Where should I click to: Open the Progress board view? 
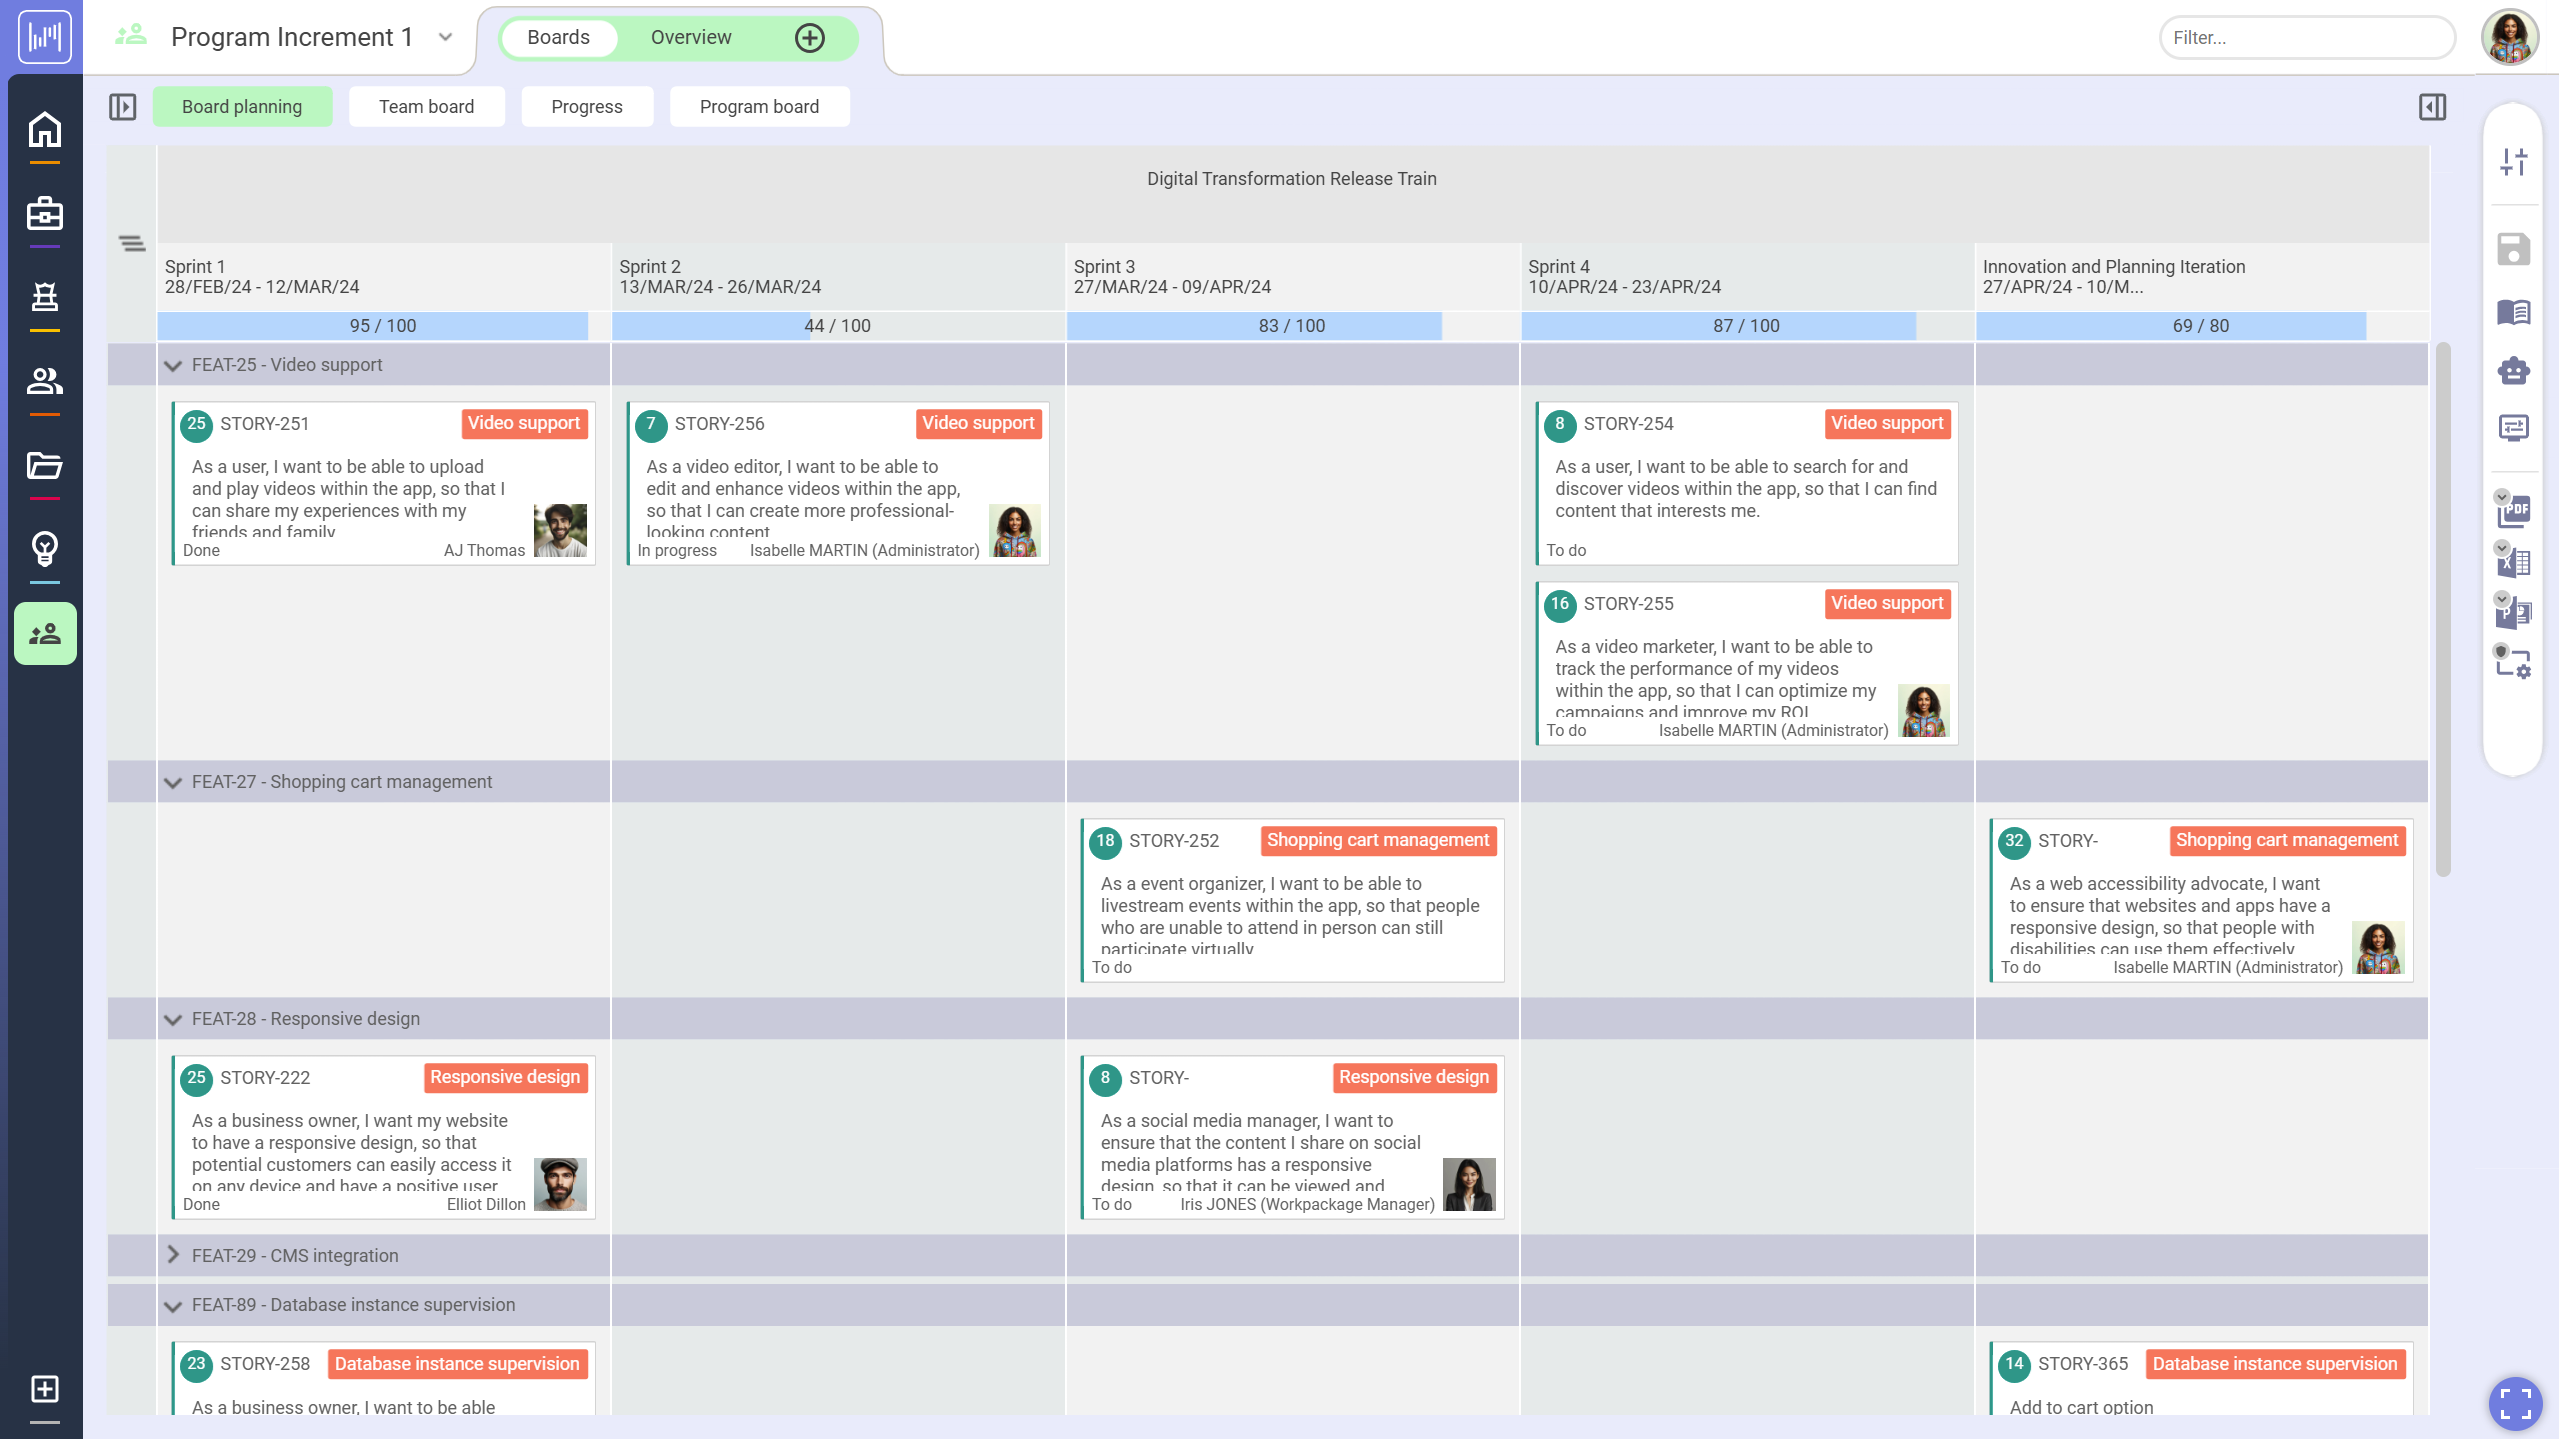586,106
